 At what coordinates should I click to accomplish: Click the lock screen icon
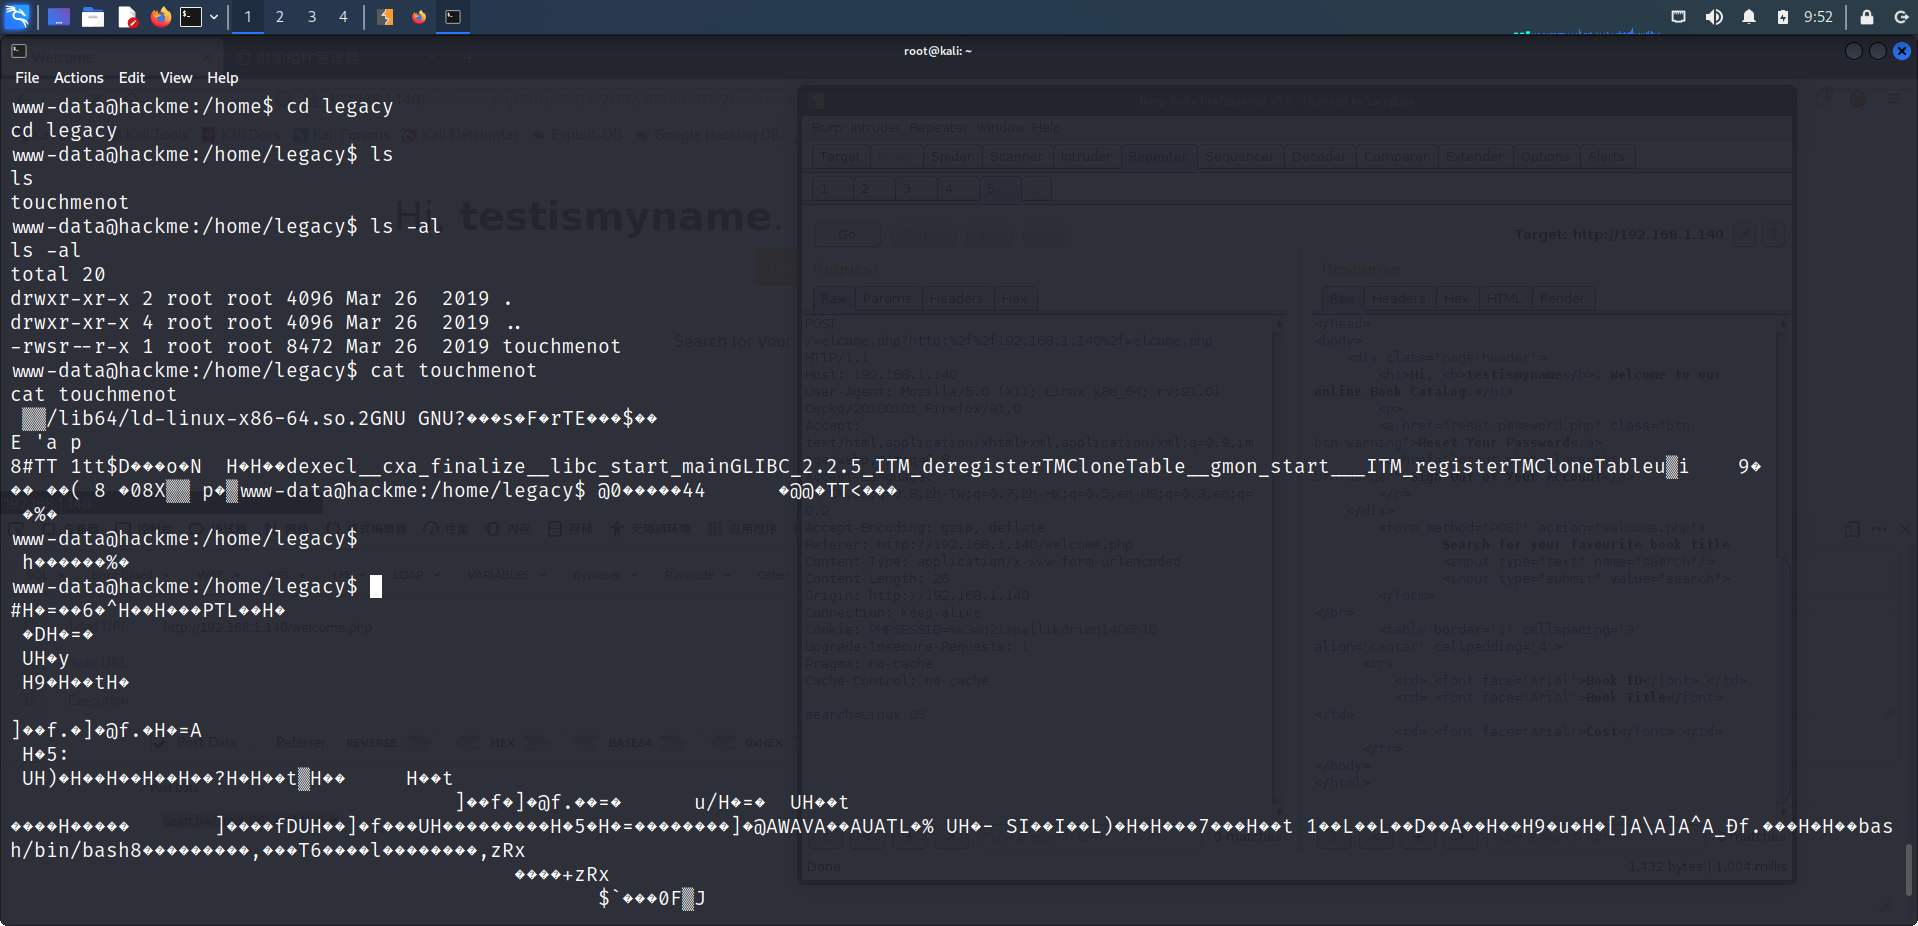click(x=1866, y=17)
